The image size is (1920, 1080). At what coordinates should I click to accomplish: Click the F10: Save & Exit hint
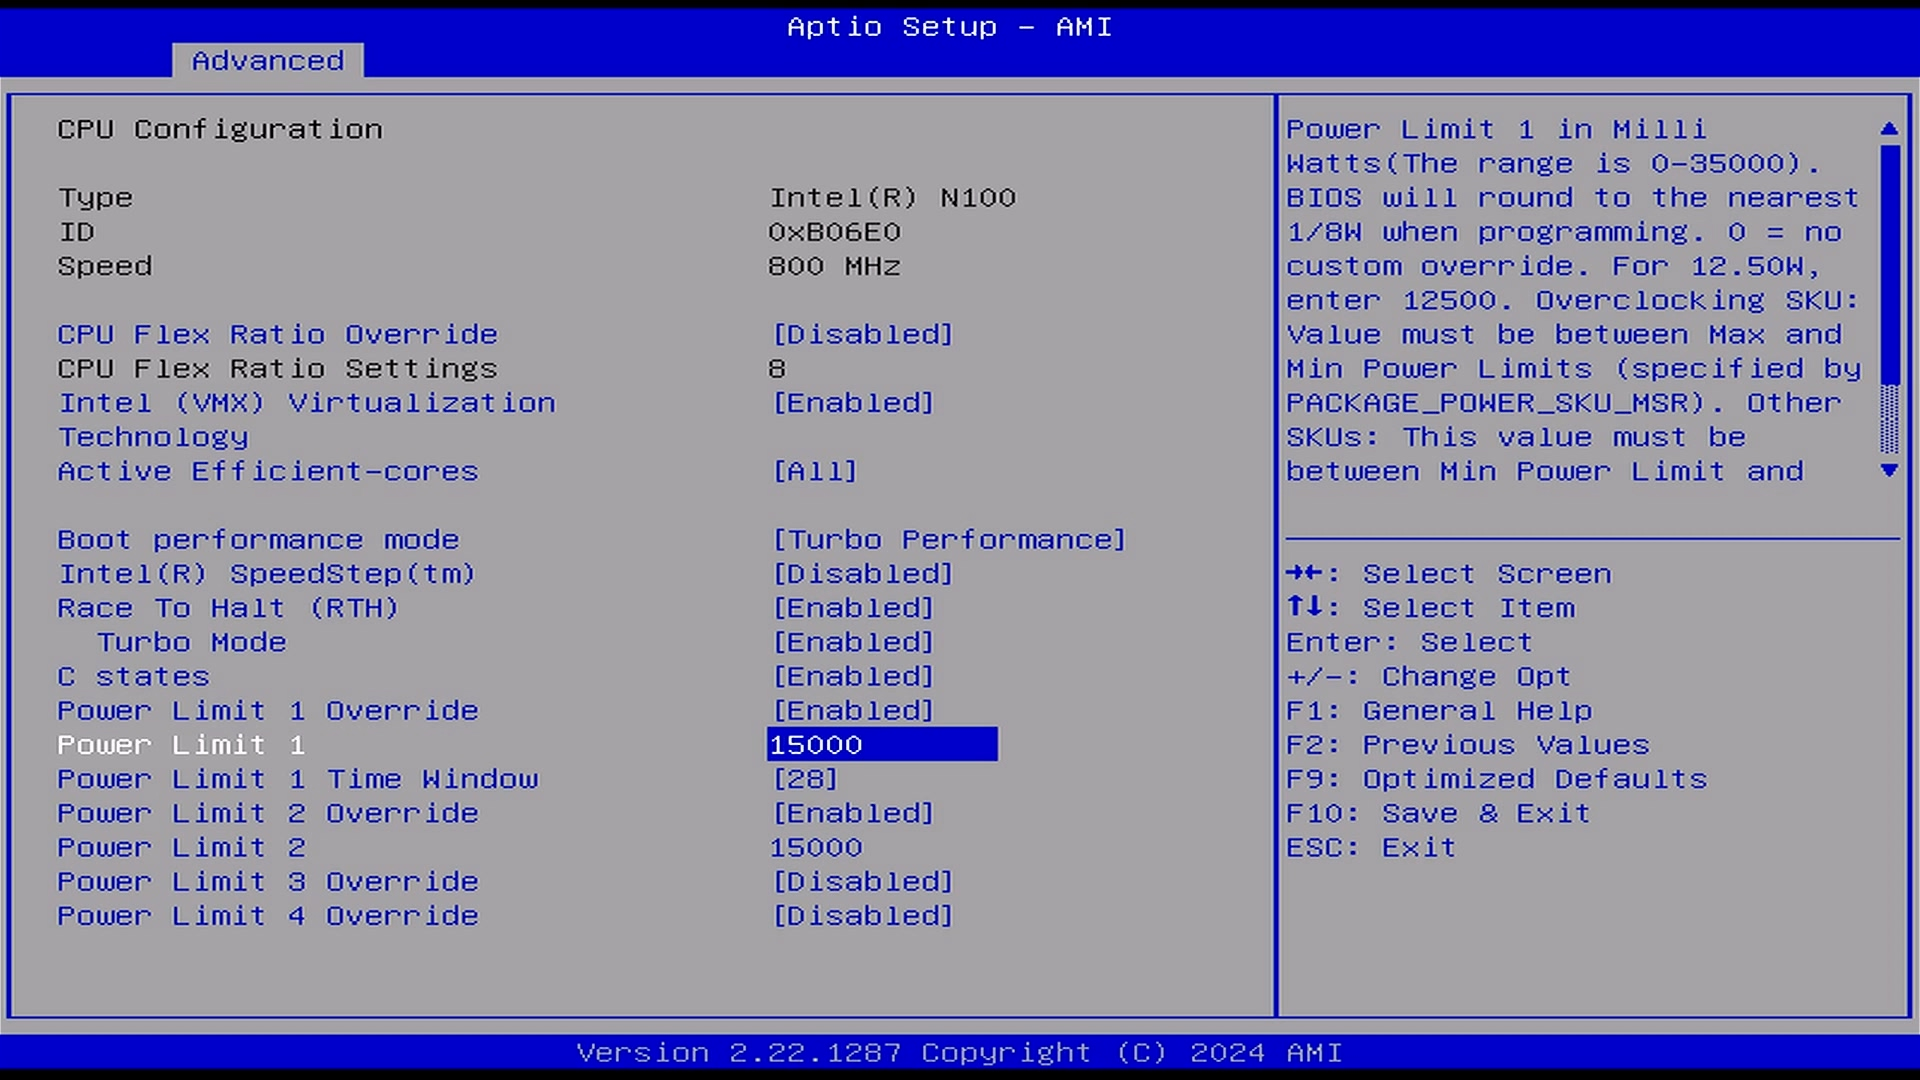(1437, 814)
